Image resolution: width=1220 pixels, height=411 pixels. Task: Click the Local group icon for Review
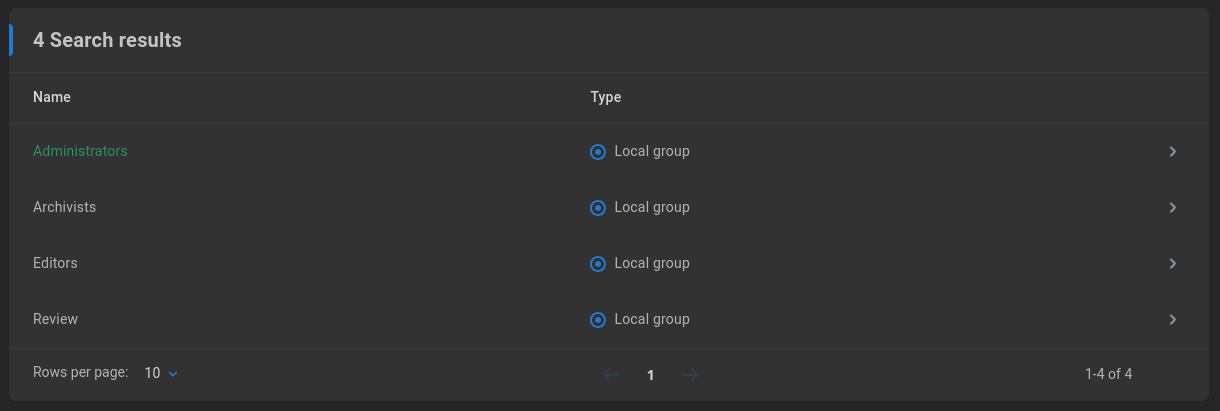pyautogui.click(x=598, y=320)
